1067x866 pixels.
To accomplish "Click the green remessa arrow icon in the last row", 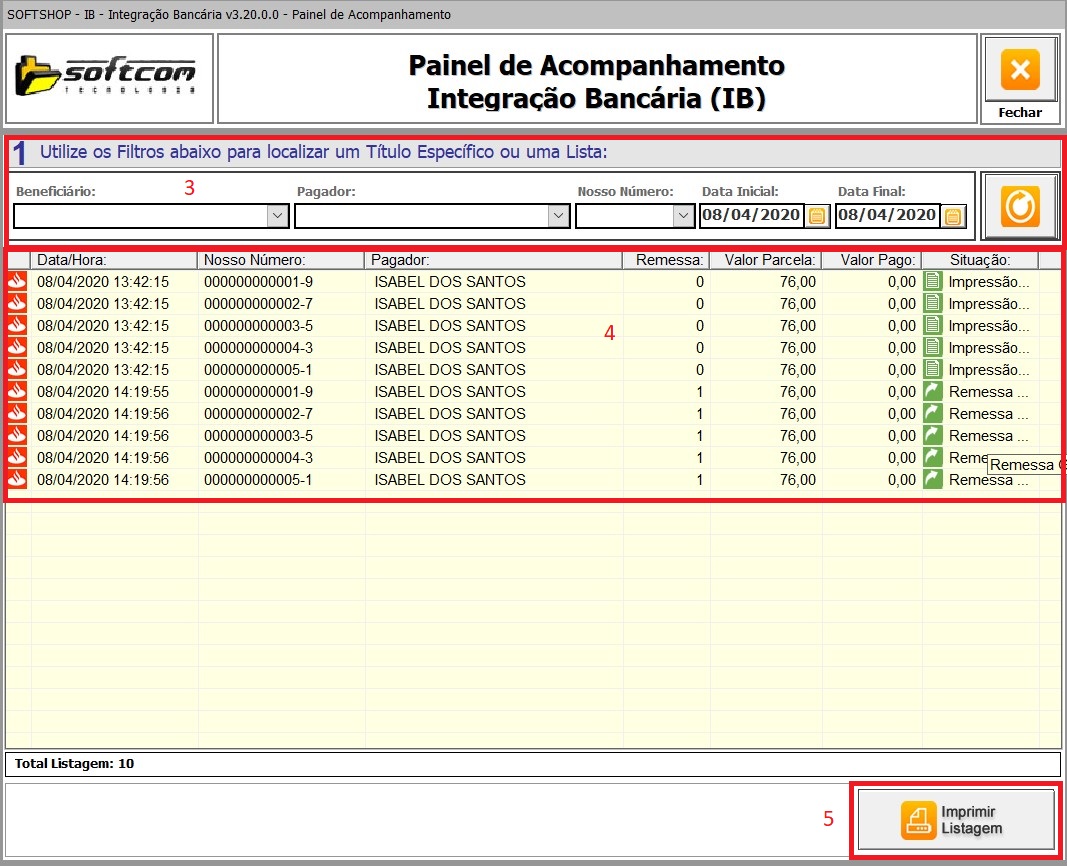I will click(x=933, y=479).
